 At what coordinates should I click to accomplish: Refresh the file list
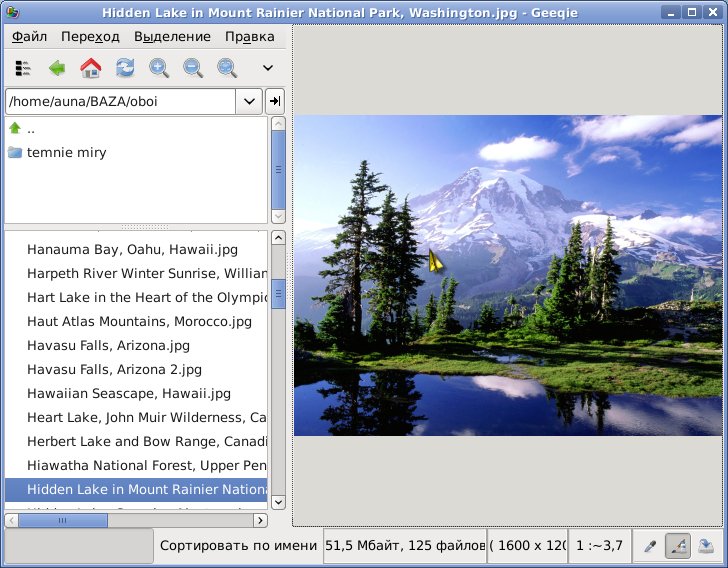[125, 68]
